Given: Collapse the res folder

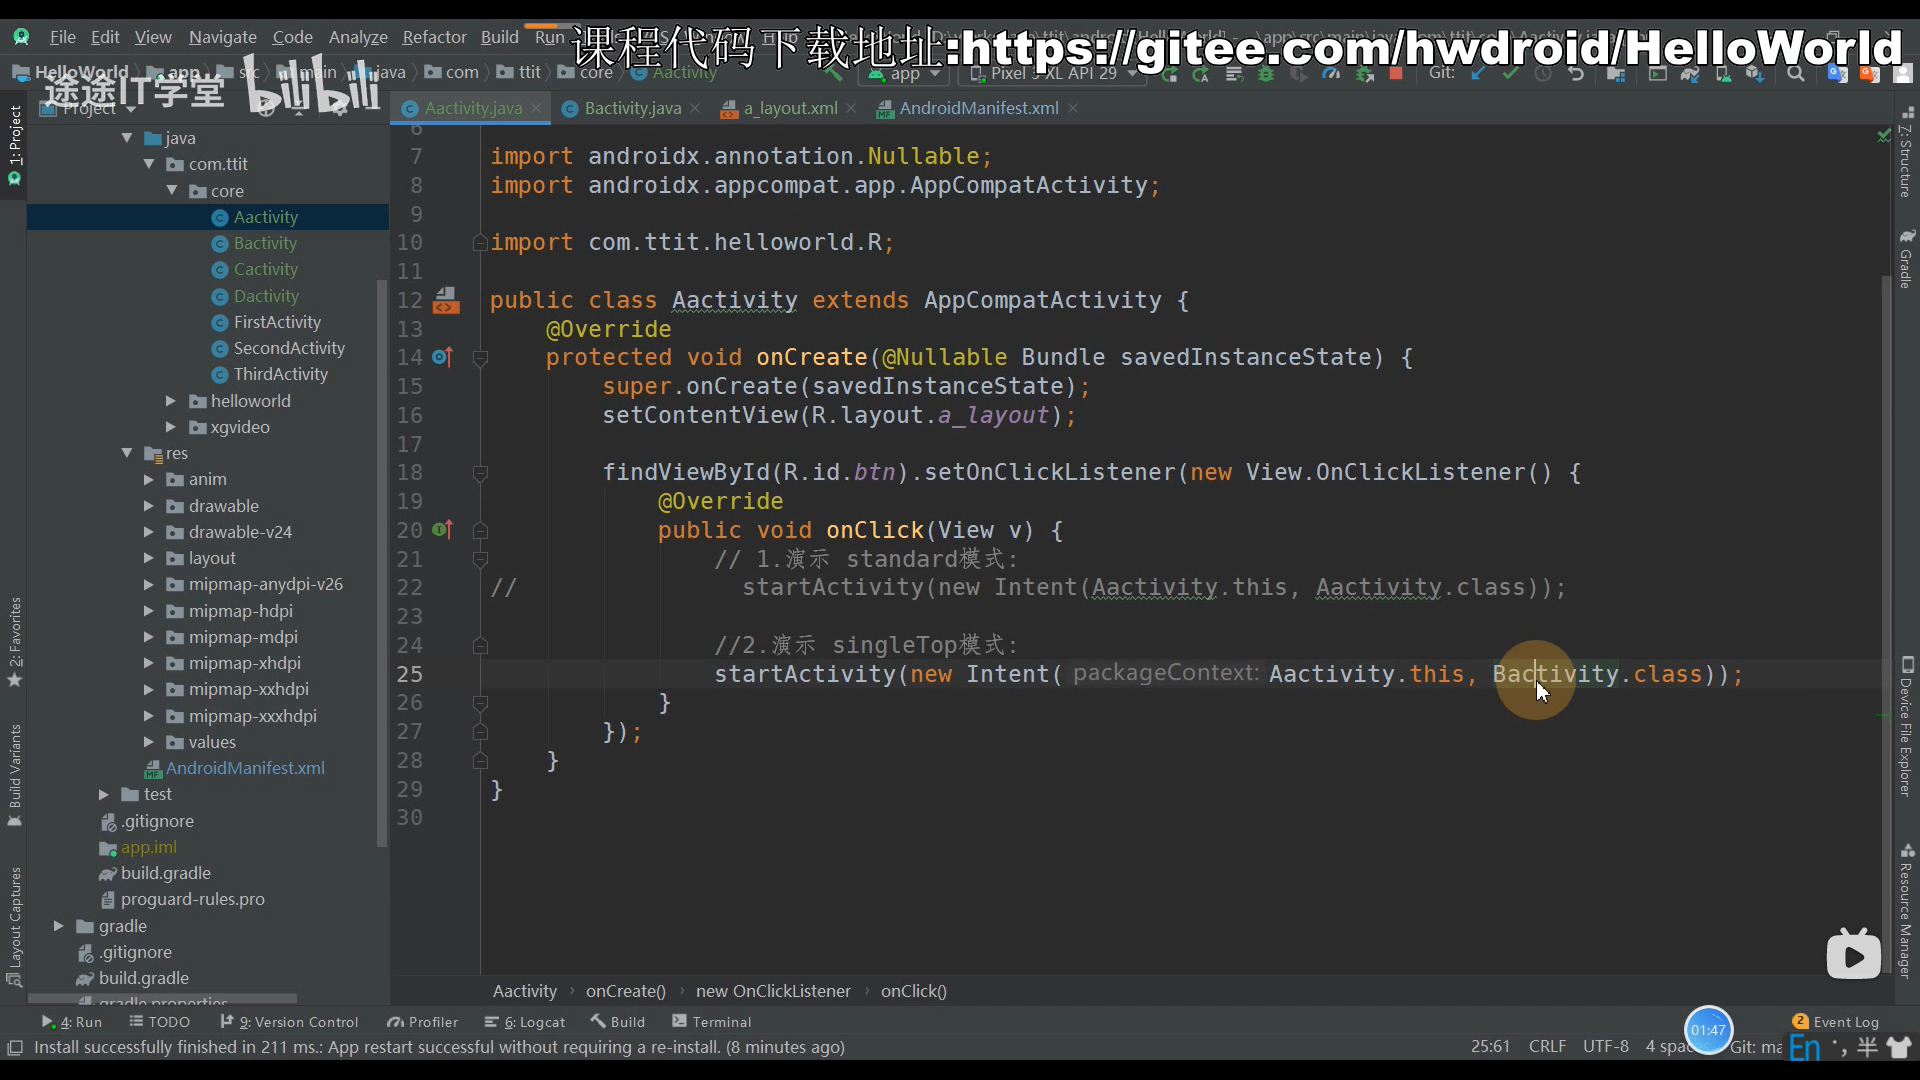Looking at the screenshot, I should coord(127,453).
